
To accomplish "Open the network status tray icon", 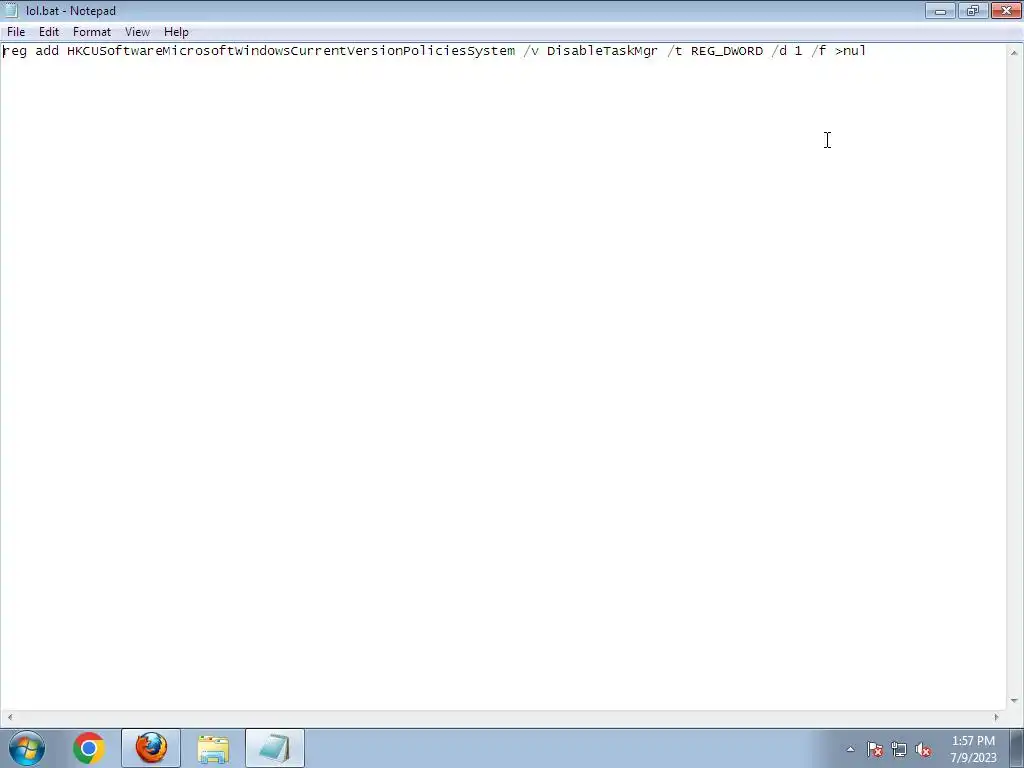I will 899,749.
